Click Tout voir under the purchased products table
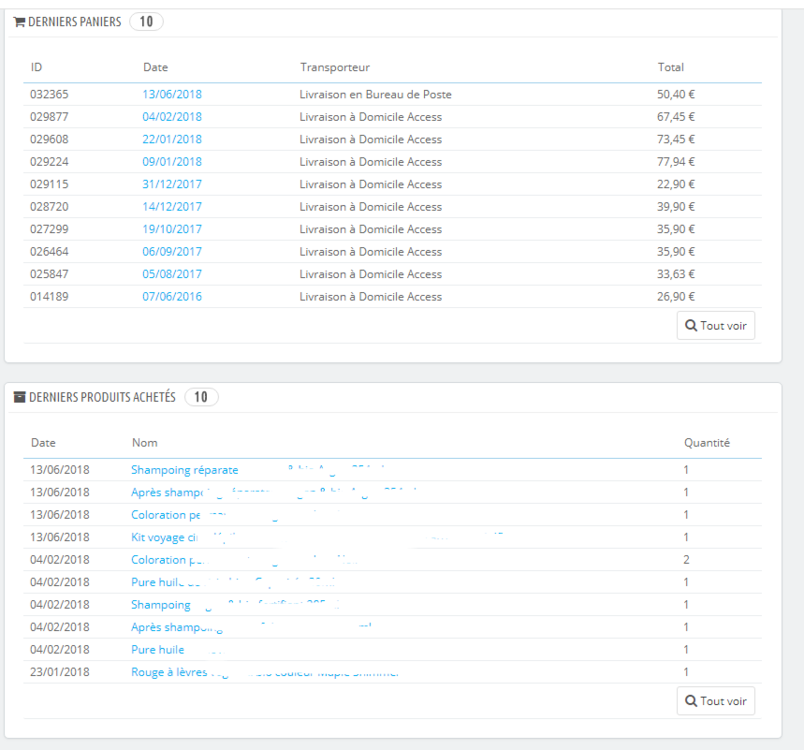Viewport: 804px width, 750px height. click(716, 701)
